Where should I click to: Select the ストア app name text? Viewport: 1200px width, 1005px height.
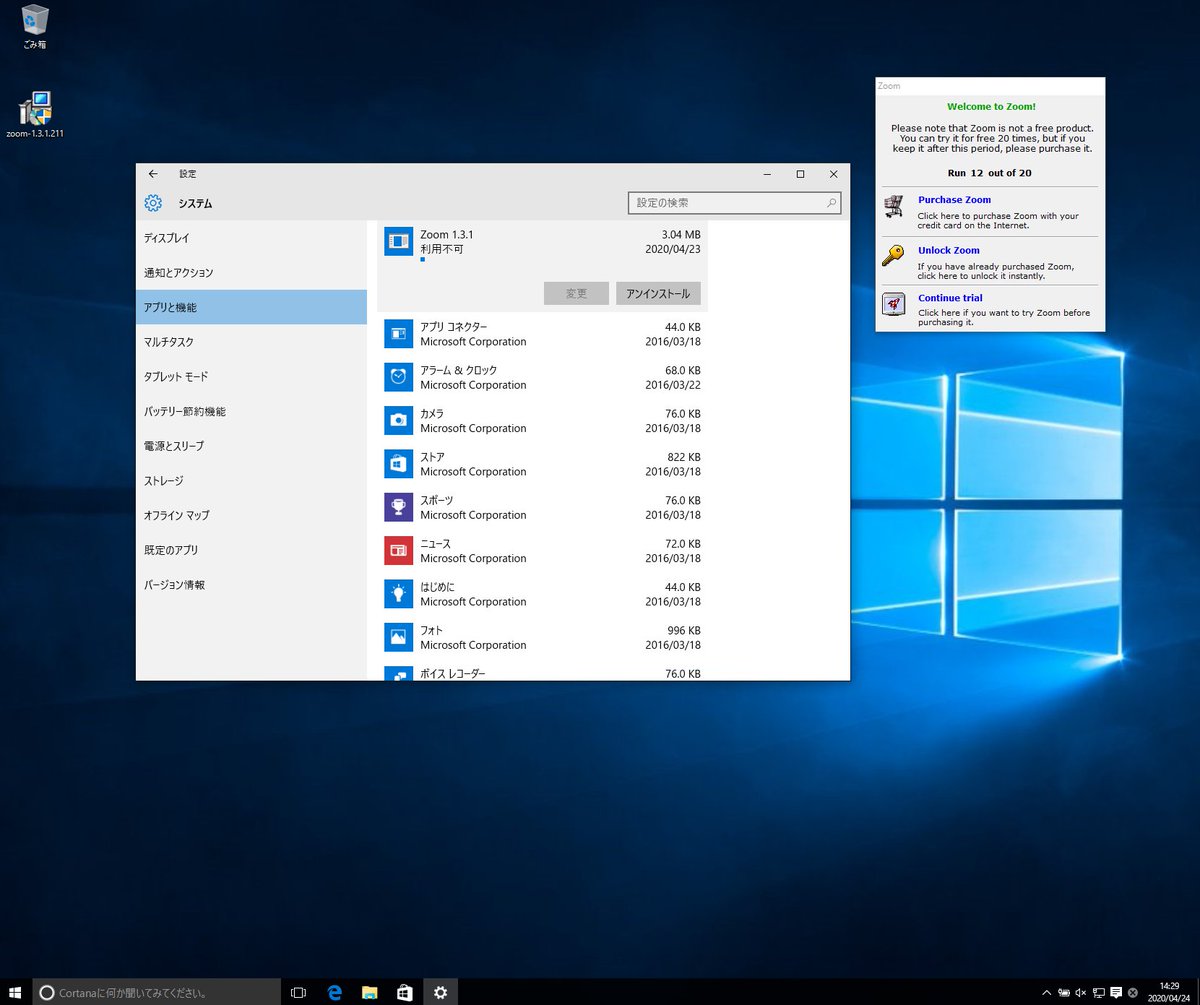432,457
